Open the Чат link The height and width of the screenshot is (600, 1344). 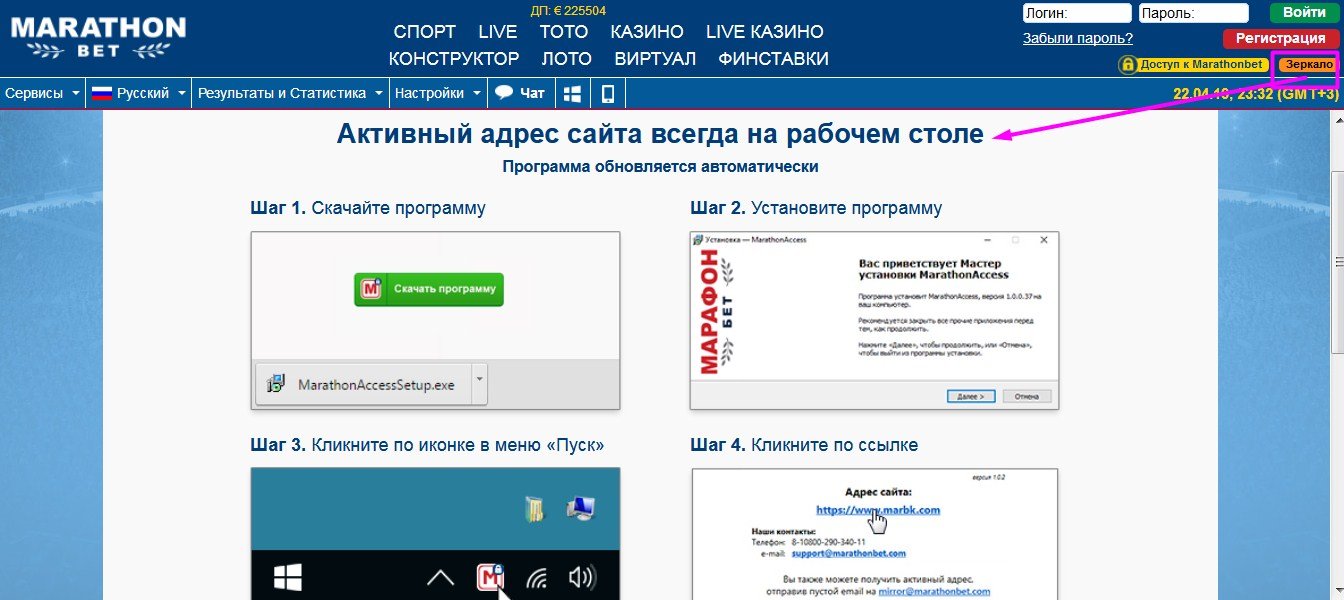click(520, 93)
